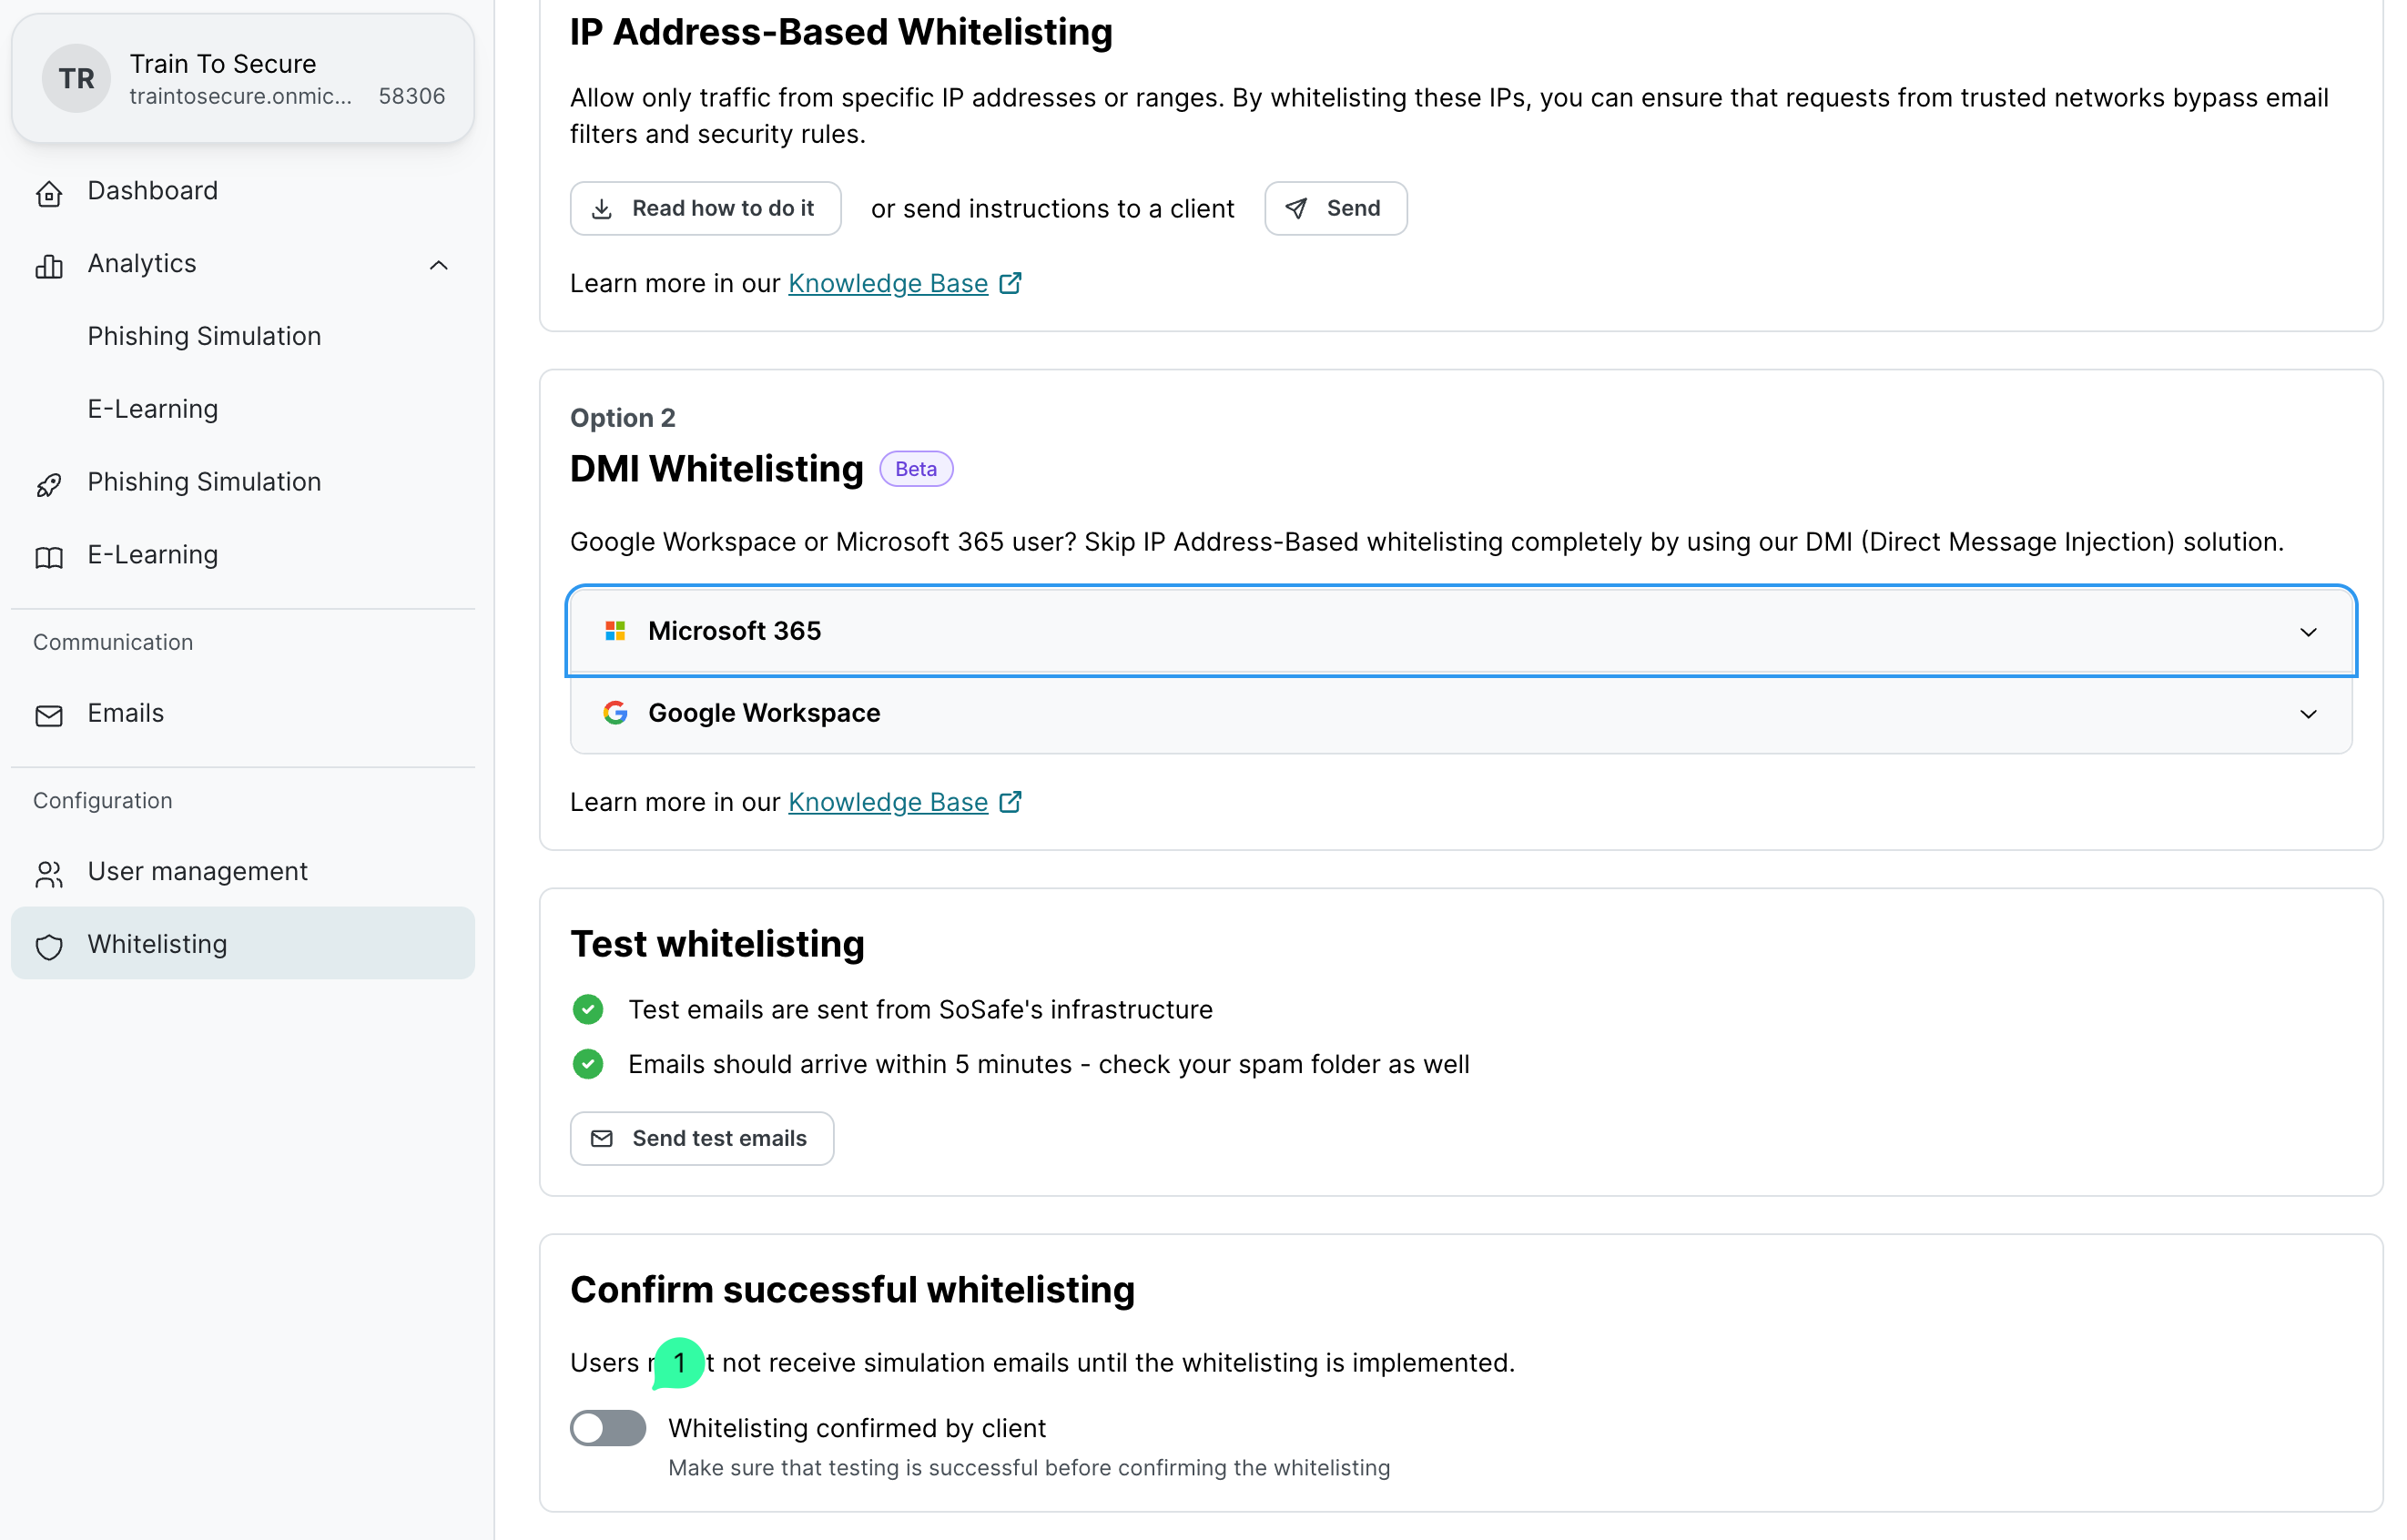Click the Train To Secure account card

pos(242,78)
